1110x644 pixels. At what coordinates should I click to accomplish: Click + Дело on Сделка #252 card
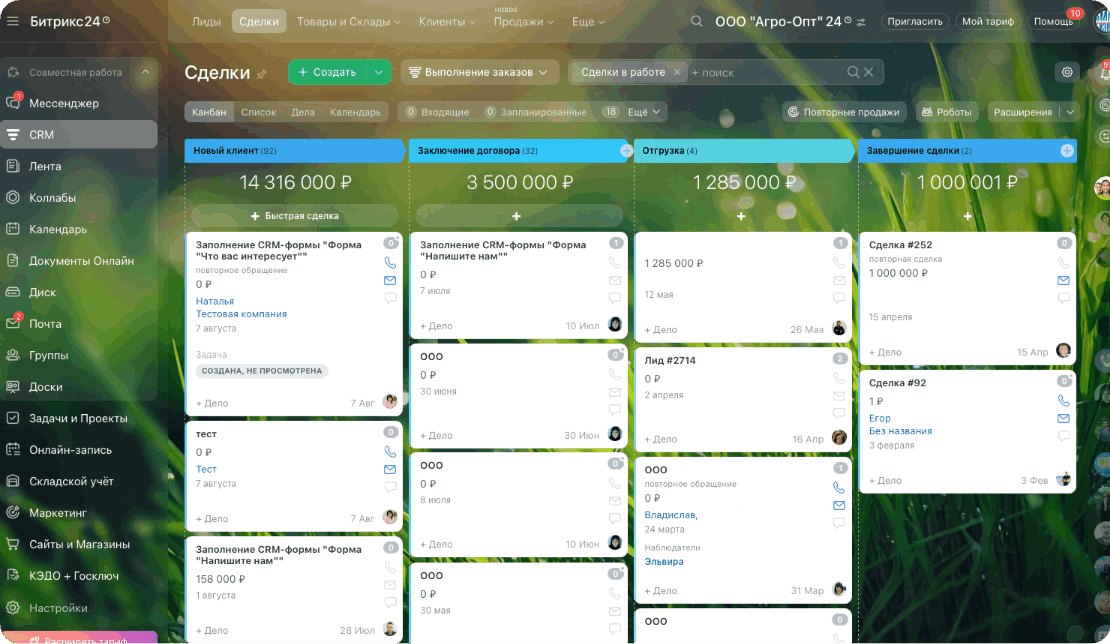click(885, 352)
